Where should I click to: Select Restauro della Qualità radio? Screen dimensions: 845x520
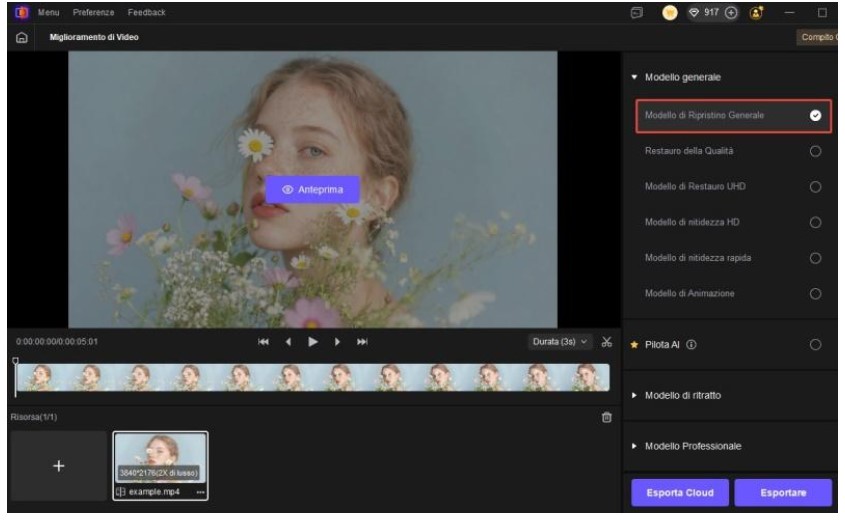pos(815,151)
